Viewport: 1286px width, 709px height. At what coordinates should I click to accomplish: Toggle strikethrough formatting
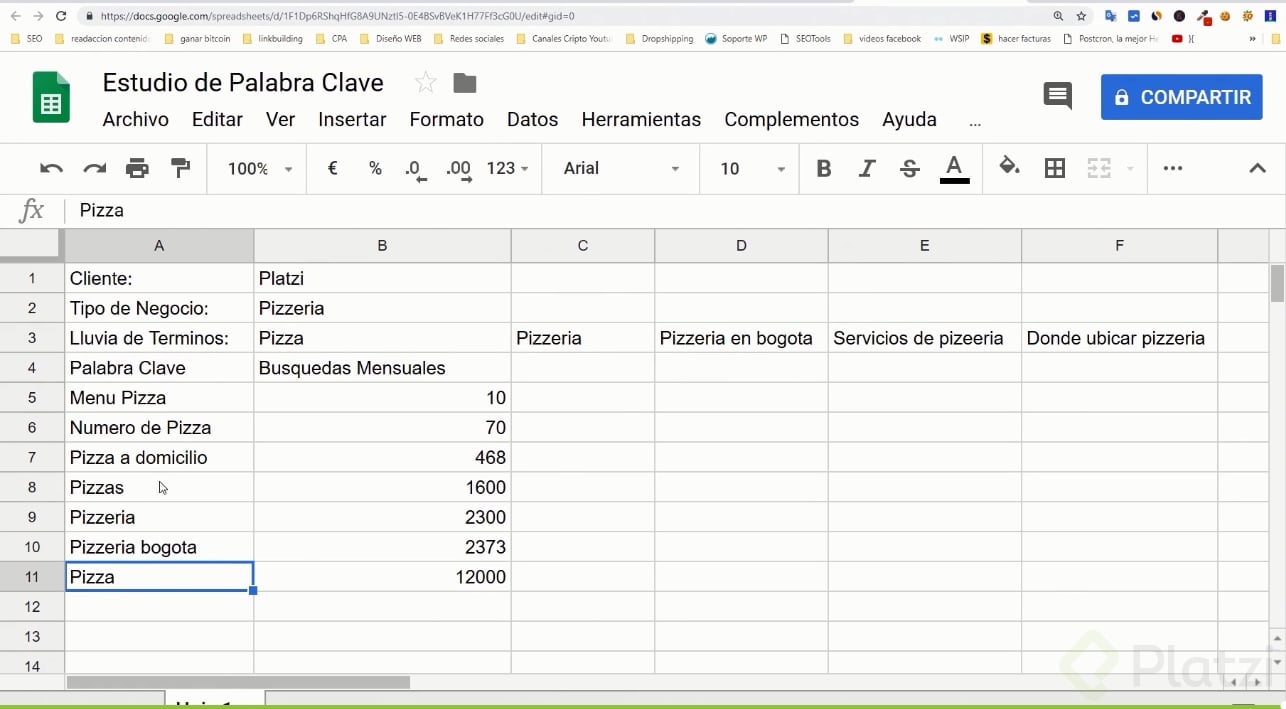pos(909,168)
